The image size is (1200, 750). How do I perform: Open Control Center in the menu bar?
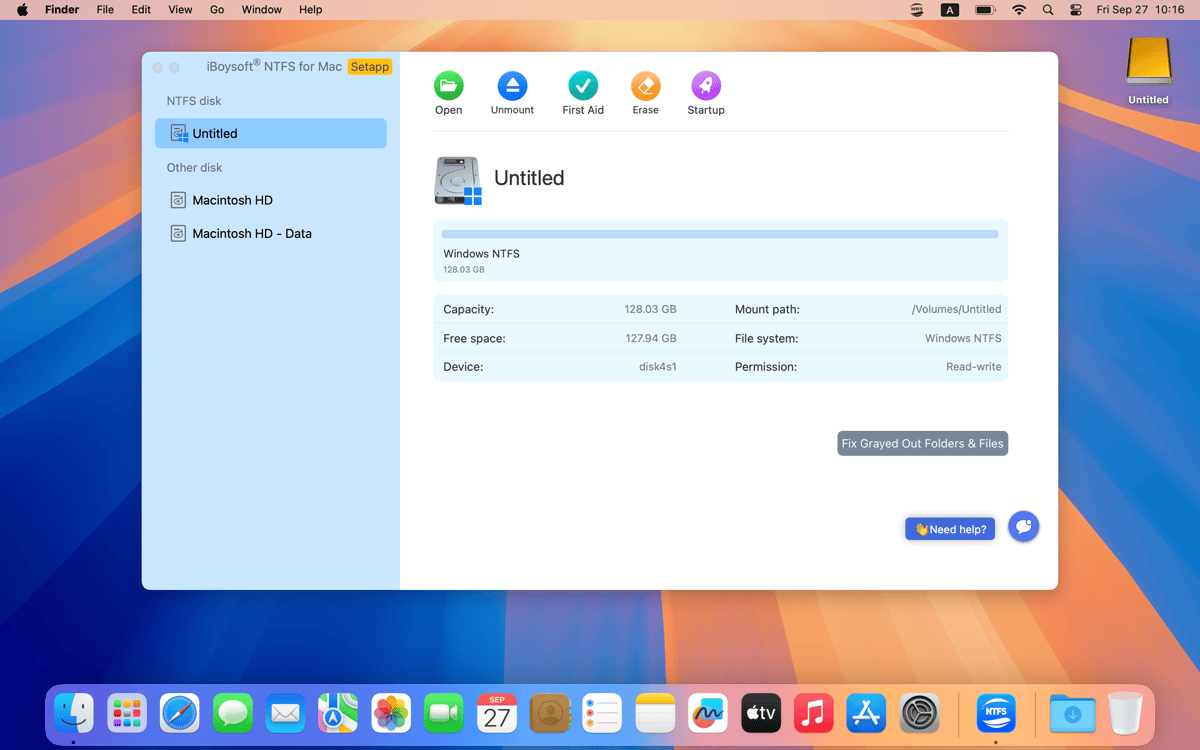pyautogui.click(x=1076, y=10)
